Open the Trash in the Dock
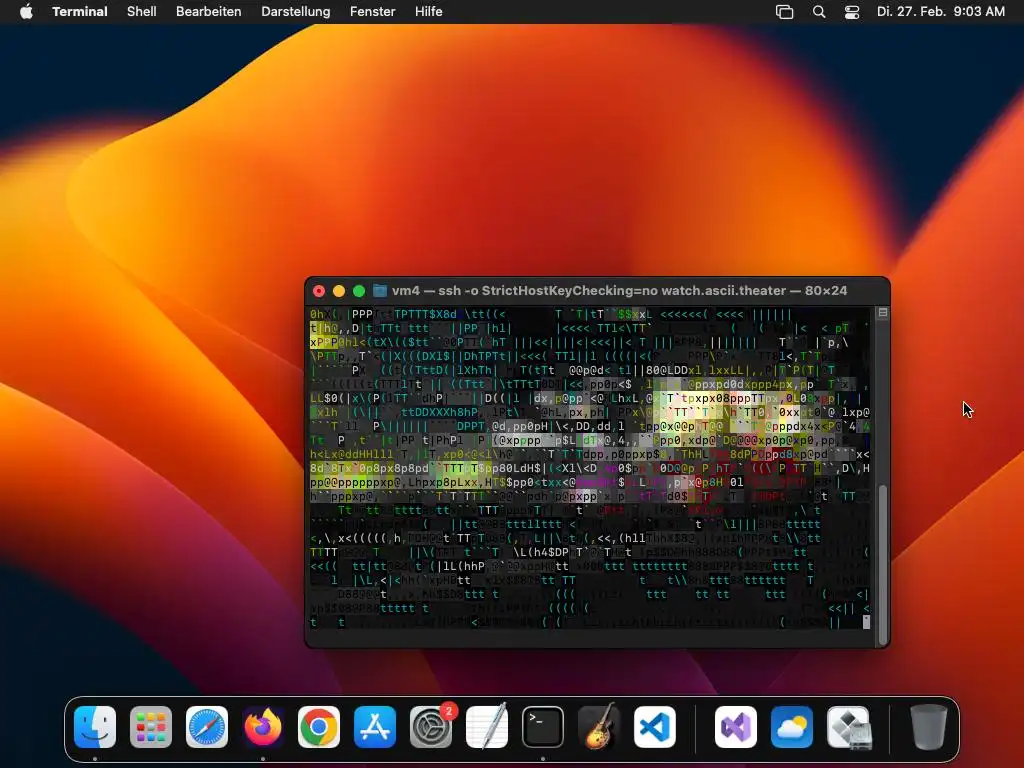1024x768 pixels. pos(928,727)
